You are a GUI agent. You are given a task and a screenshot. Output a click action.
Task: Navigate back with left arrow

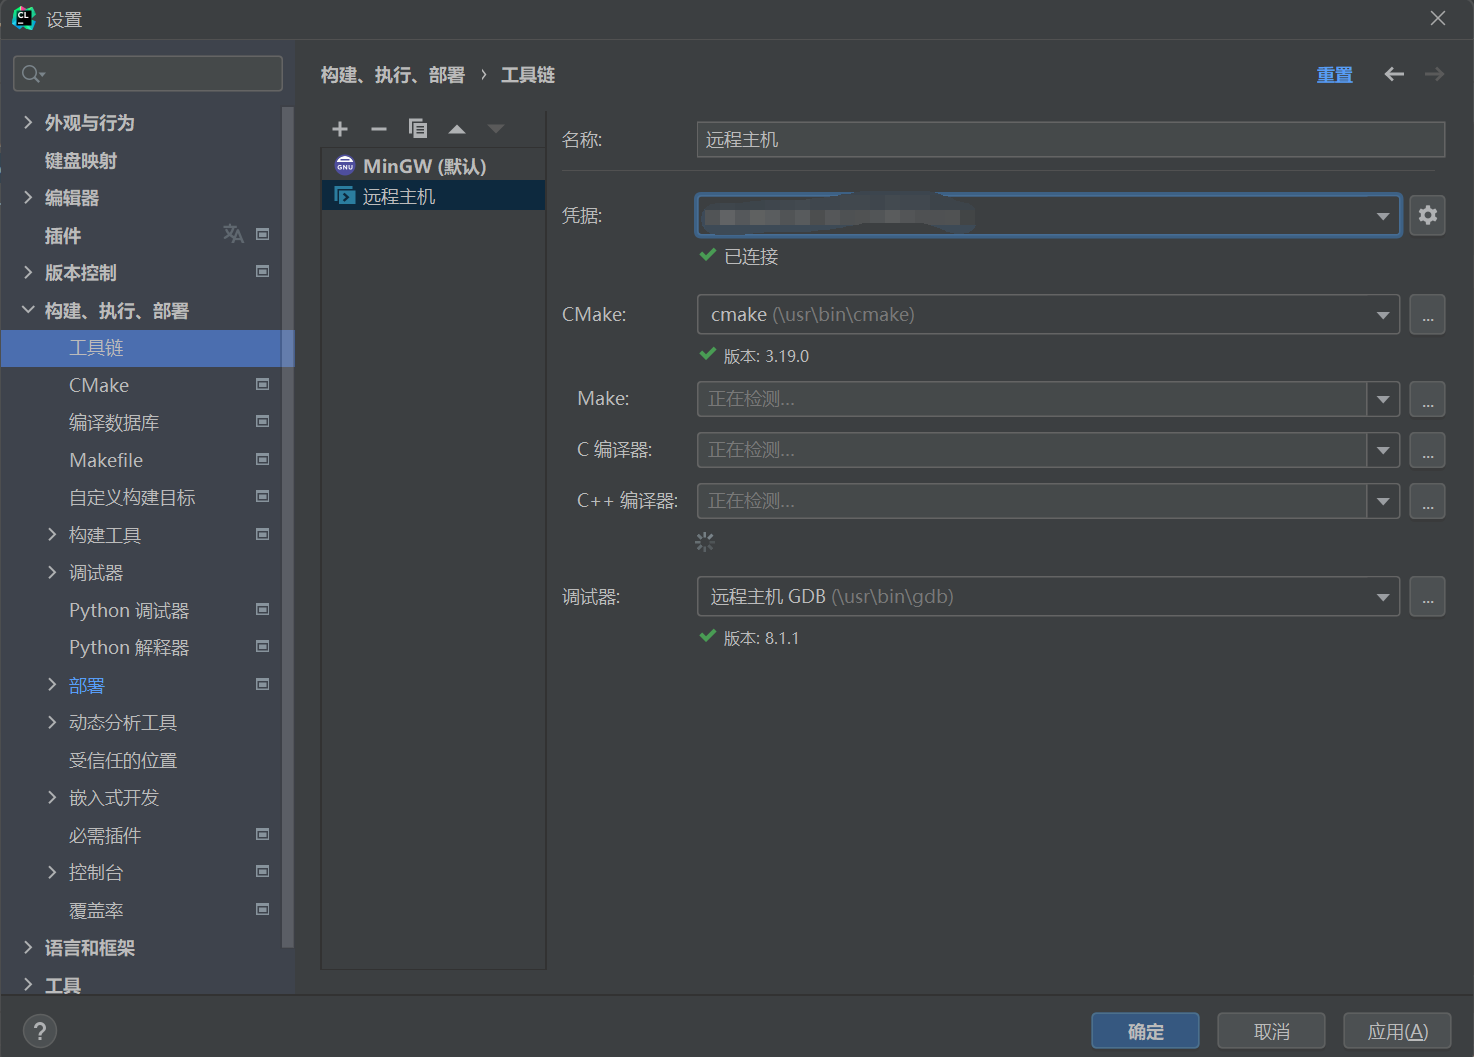pos(1394,74)
